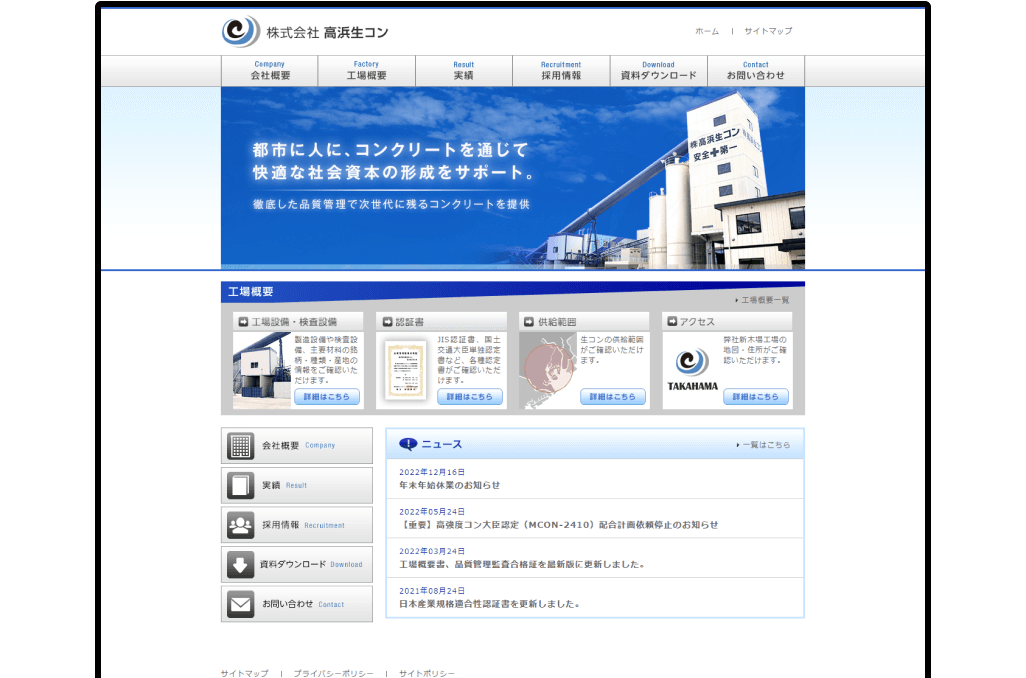
Task: Open the 日本産業規格適合性認証書 update news item
Action: point(490,604)
